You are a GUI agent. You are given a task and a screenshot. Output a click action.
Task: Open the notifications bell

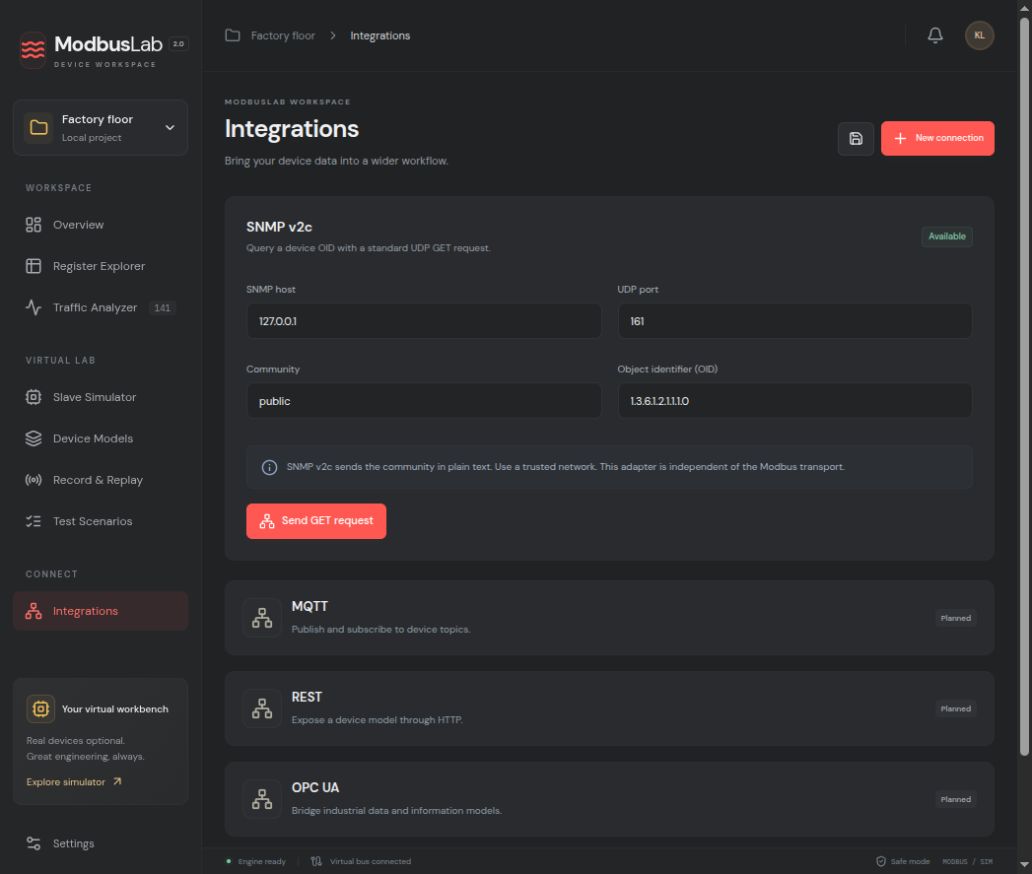[935, 35]
